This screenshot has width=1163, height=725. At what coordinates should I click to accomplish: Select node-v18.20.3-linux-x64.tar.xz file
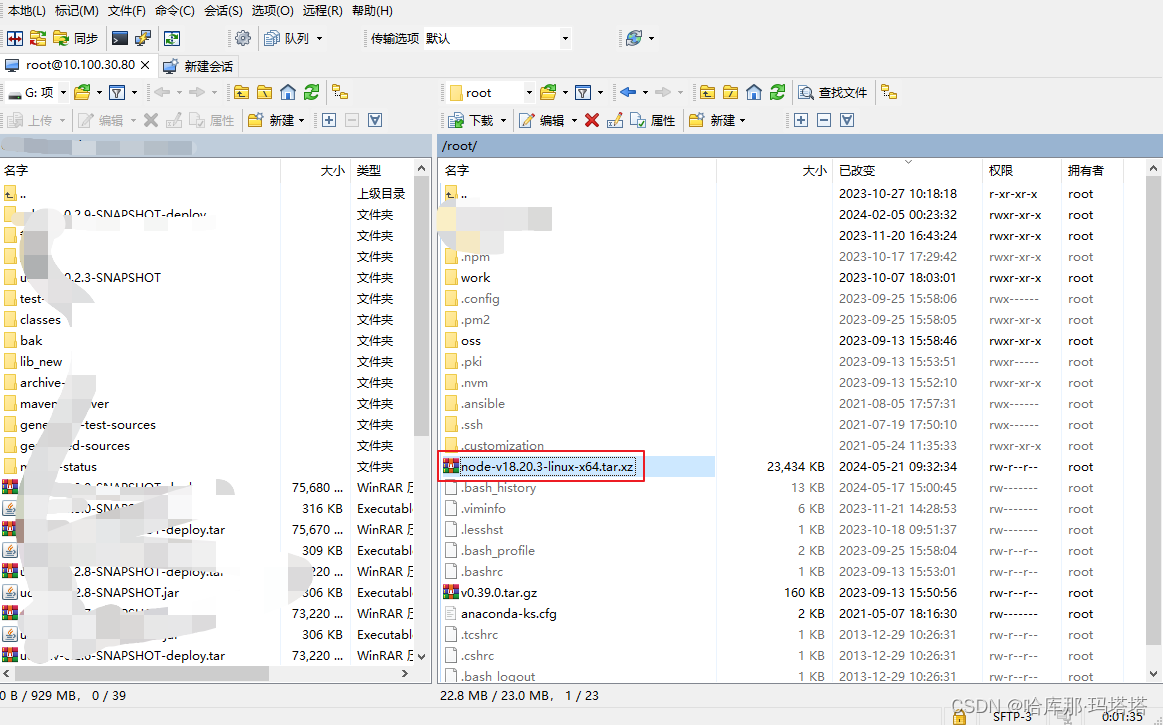coord(547,467)
